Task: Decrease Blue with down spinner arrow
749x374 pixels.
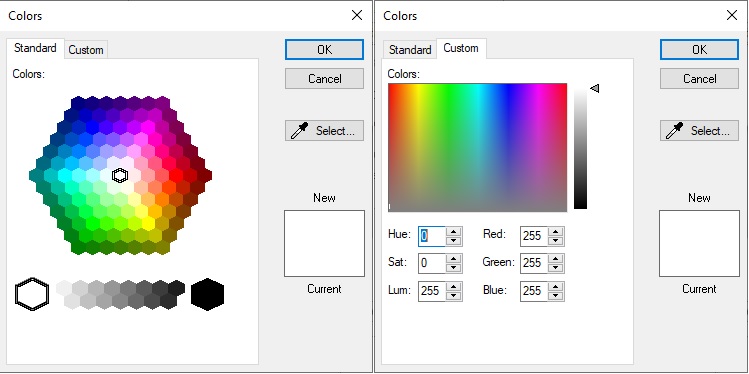Action: [556, 295]
